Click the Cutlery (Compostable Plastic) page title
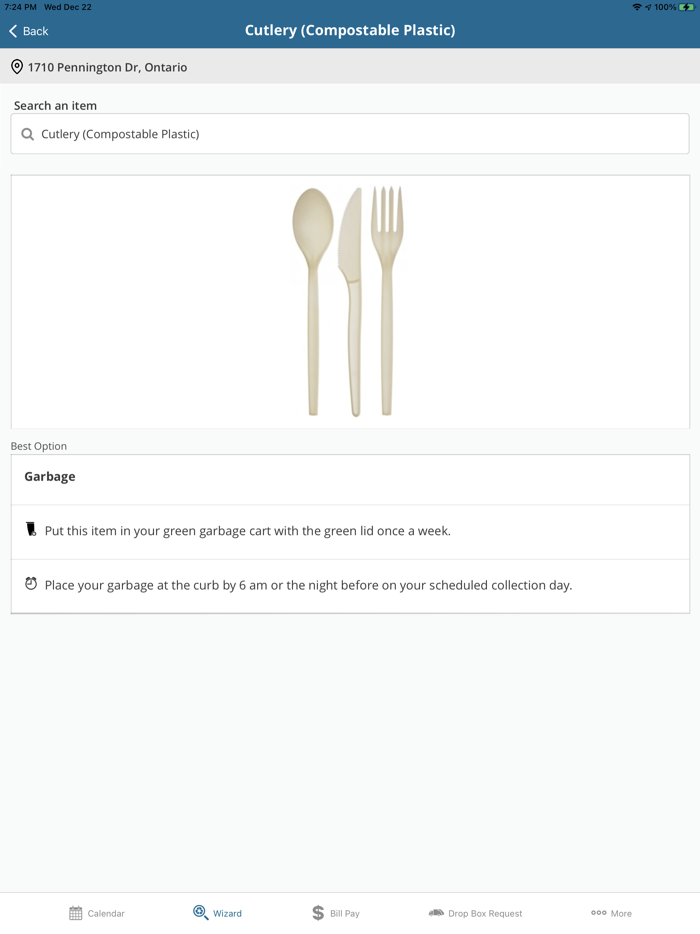The height and width of the screenshot is (934, 700). (x=350, y=30)
